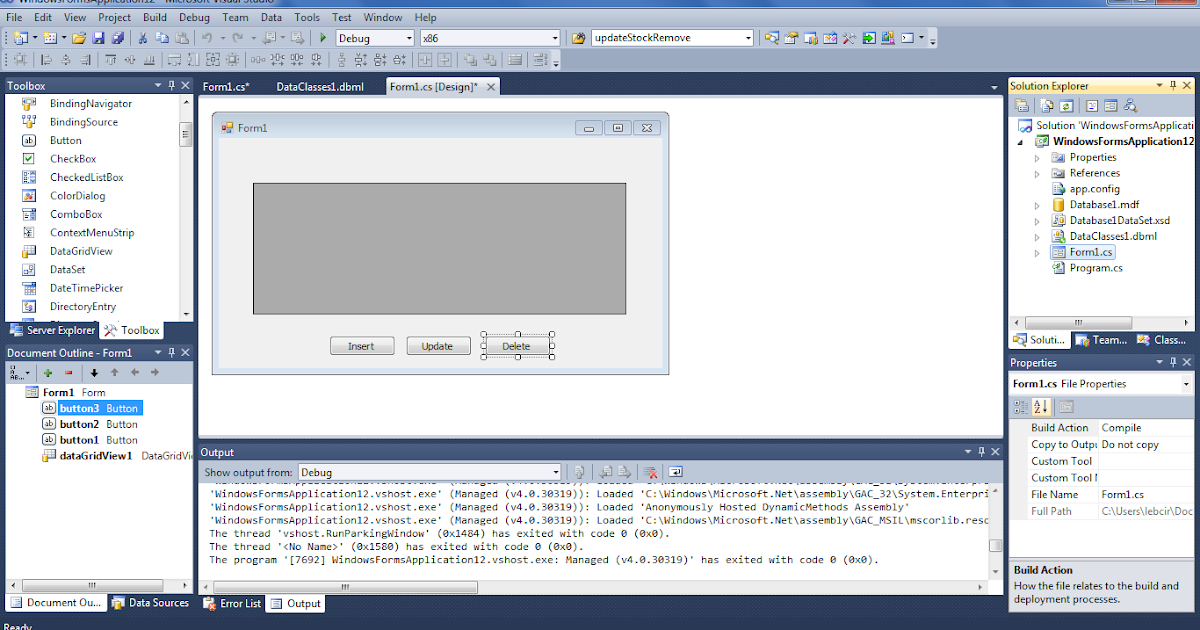Save all files using the Save All icon
Image resolution: width=1200 pixels, height=630 pixels.
pos(117,37)
